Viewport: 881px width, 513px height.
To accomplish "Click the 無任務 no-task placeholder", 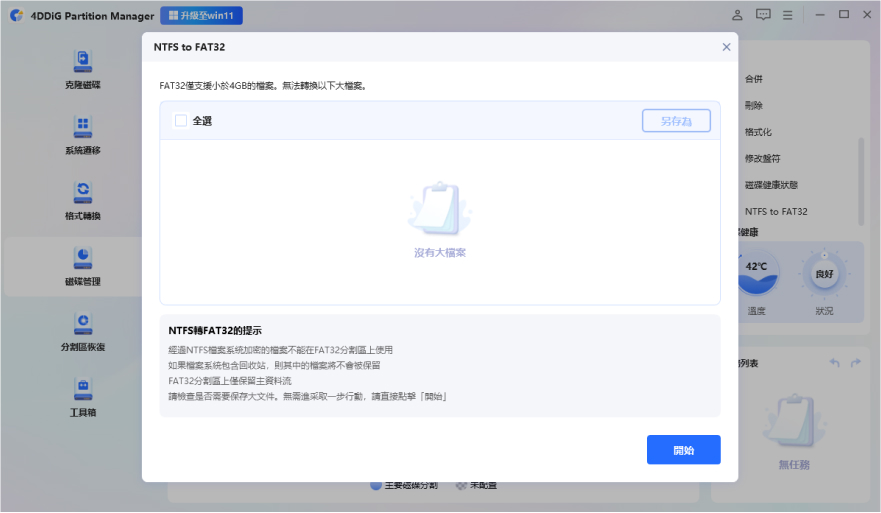I will (x=794, y=465).
